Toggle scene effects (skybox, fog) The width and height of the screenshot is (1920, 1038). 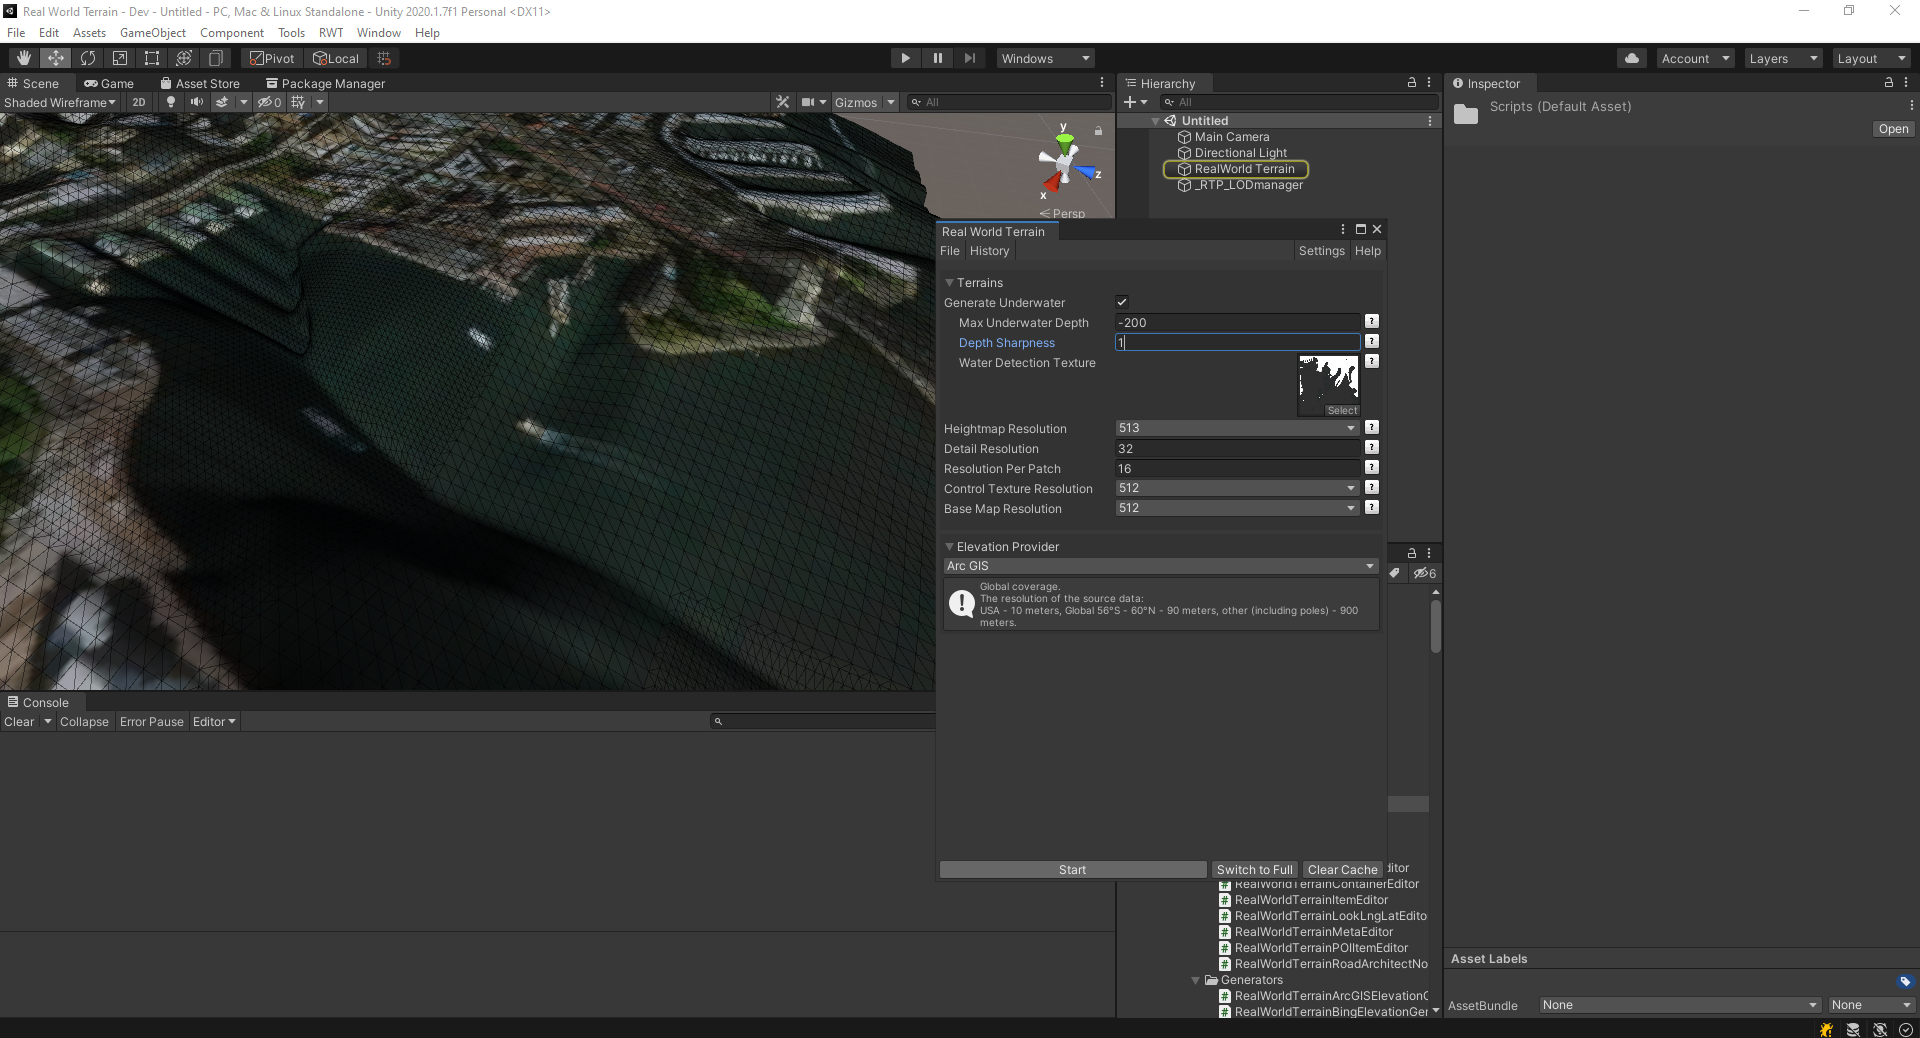(x=222, y=102)
